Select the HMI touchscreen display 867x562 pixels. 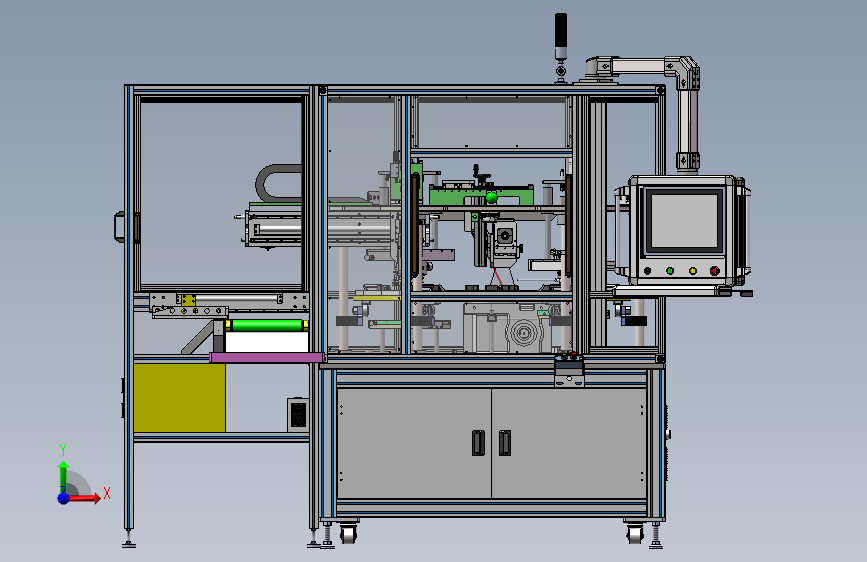(x=685, y=221)
